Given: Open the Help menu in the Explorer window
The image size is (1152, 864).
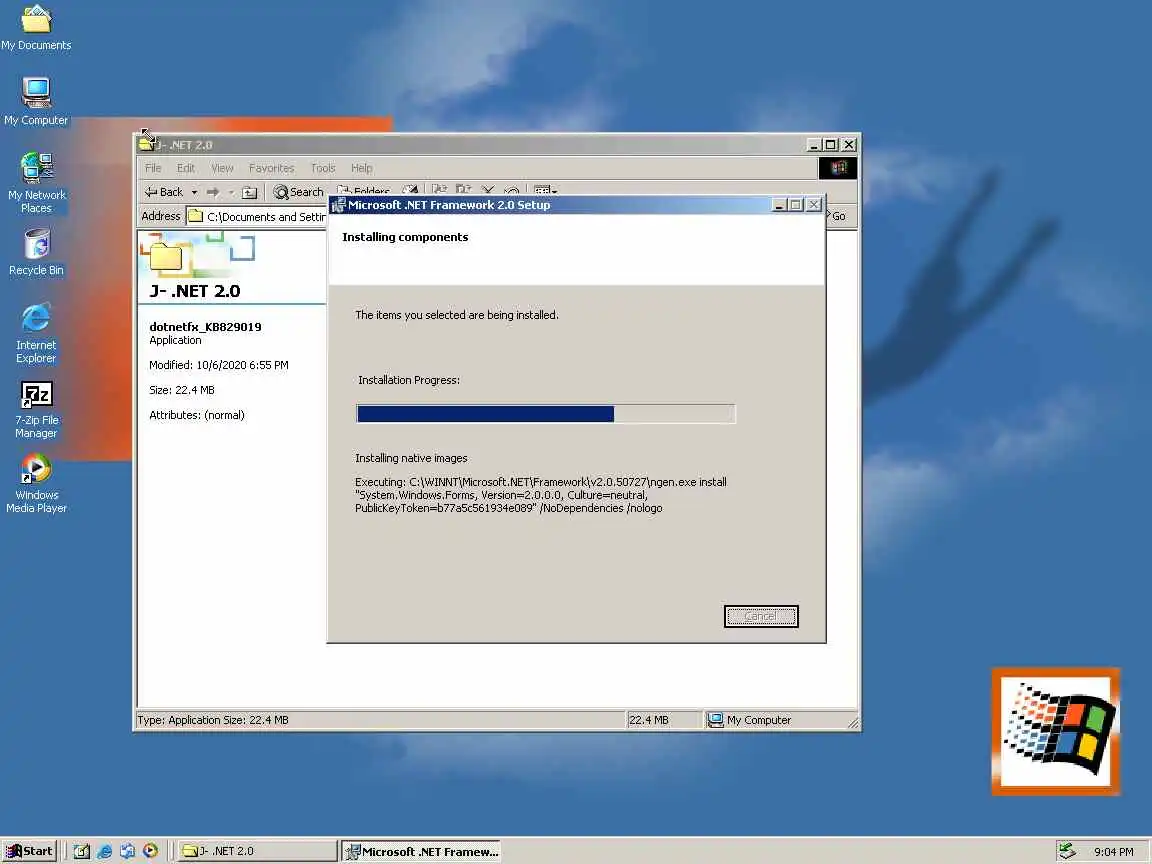Looking at the screenshot, I should (x=361, y=168).
